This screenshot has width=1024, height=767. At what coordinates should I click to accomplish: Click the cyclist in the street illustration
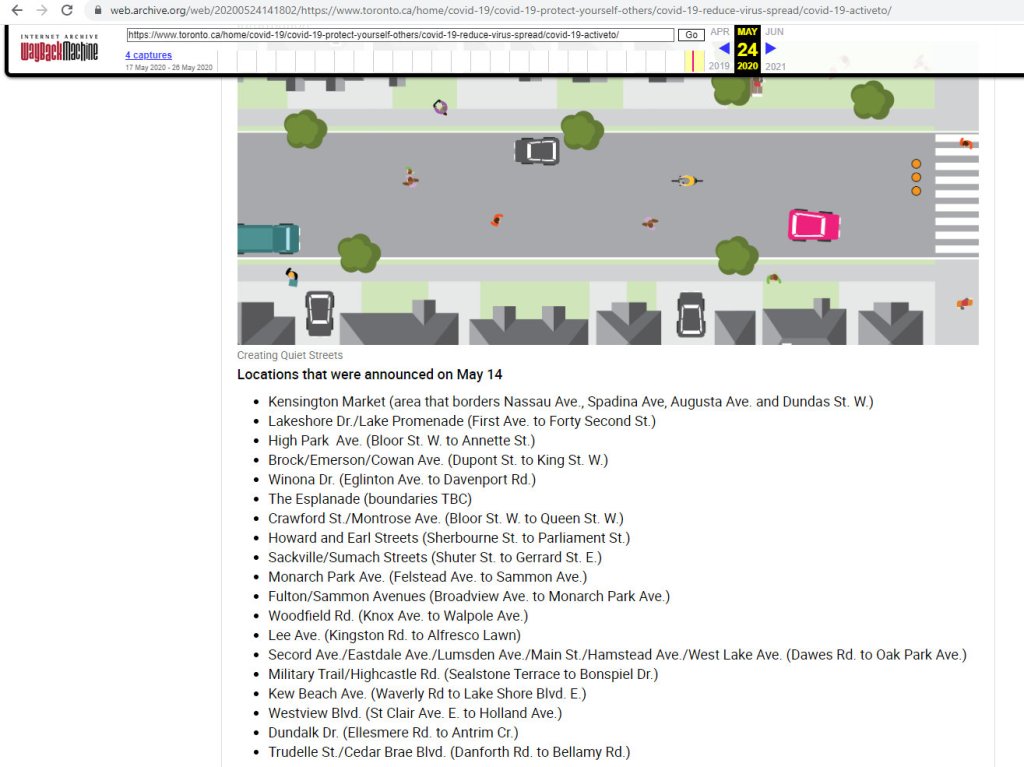[686, 180]
